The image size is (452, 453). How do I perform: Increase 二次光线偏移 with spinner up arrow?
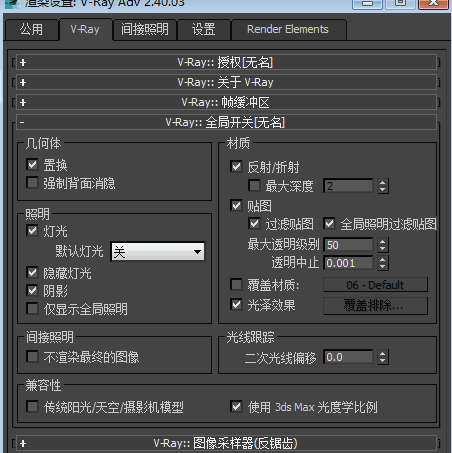(x=383, y=354)
